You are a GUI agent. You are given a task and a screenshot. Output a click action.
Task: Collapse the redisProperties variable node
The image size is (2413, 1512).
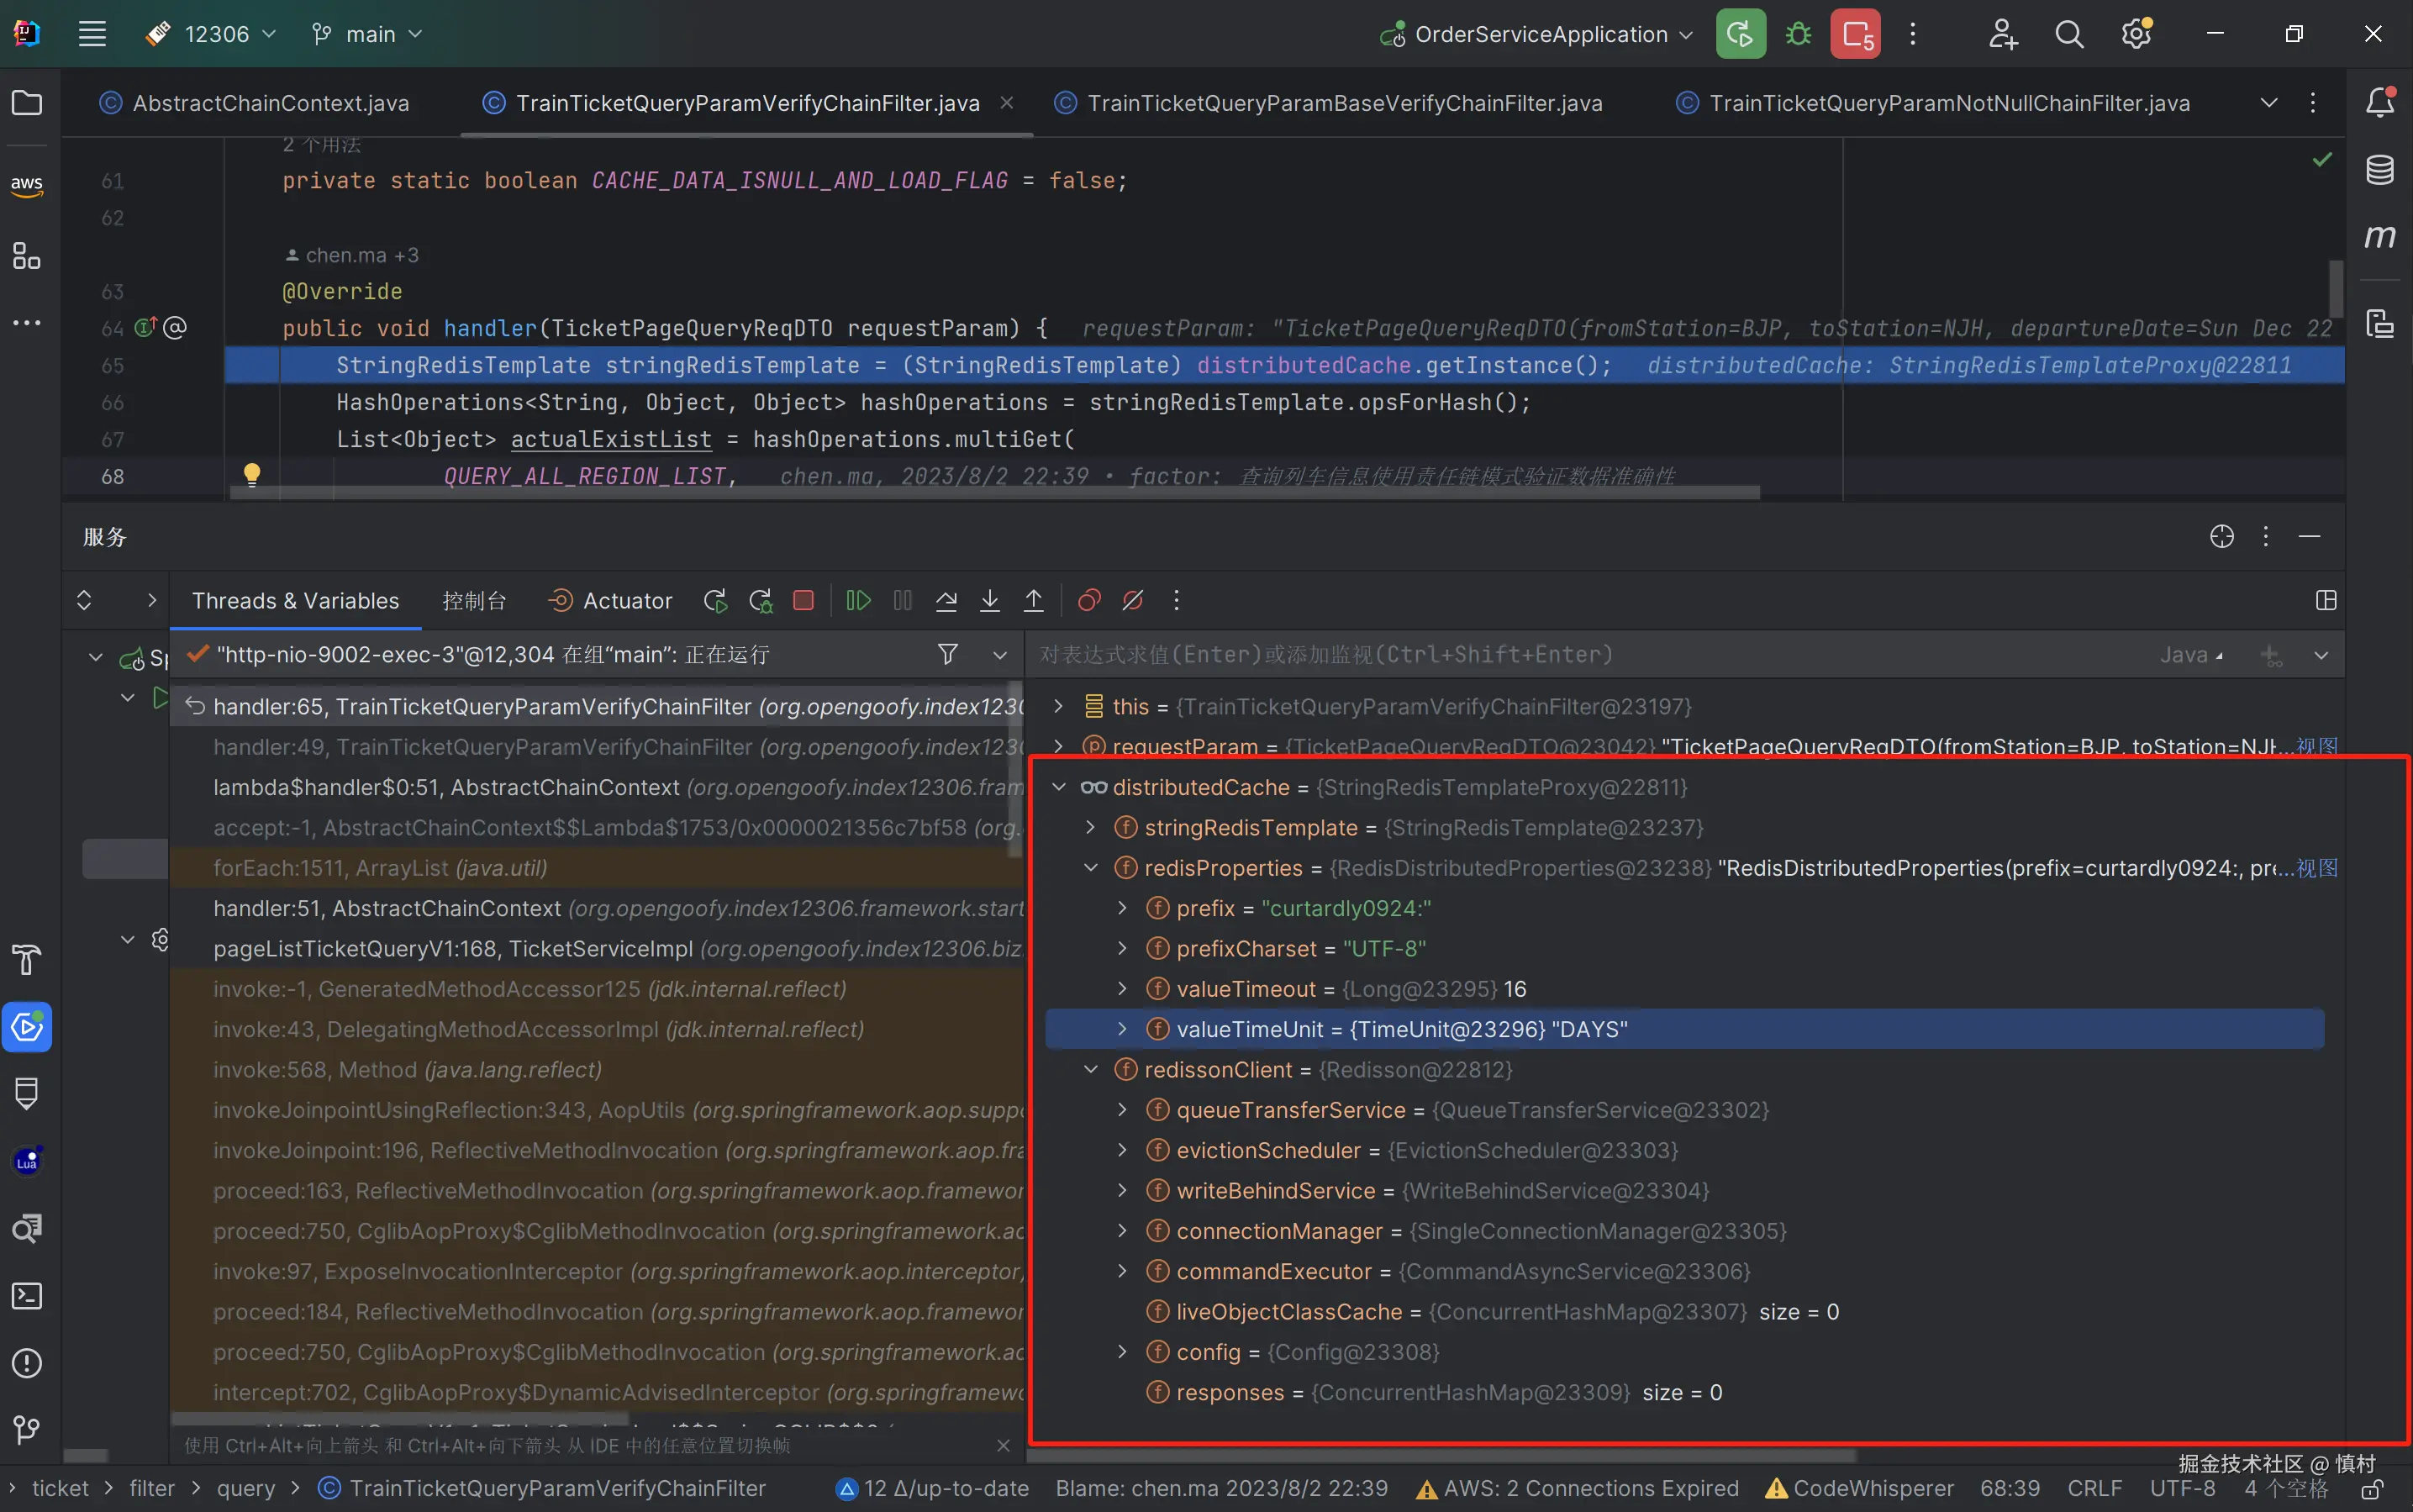[1091, 868]
